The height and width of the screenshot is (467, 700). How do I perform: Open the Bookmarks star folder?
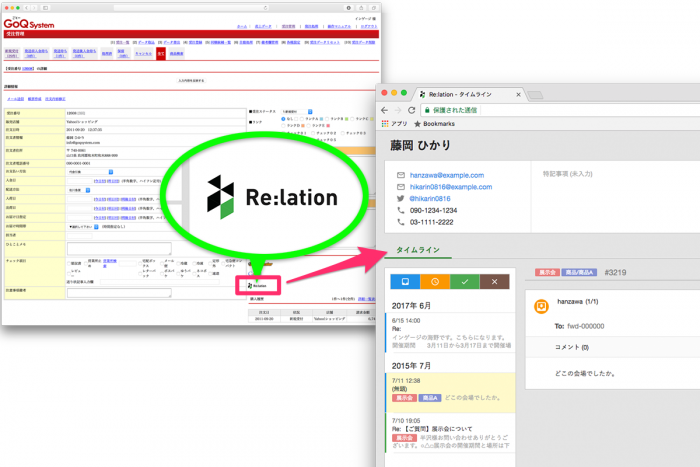pyautogui.click(x=434, y=124)
